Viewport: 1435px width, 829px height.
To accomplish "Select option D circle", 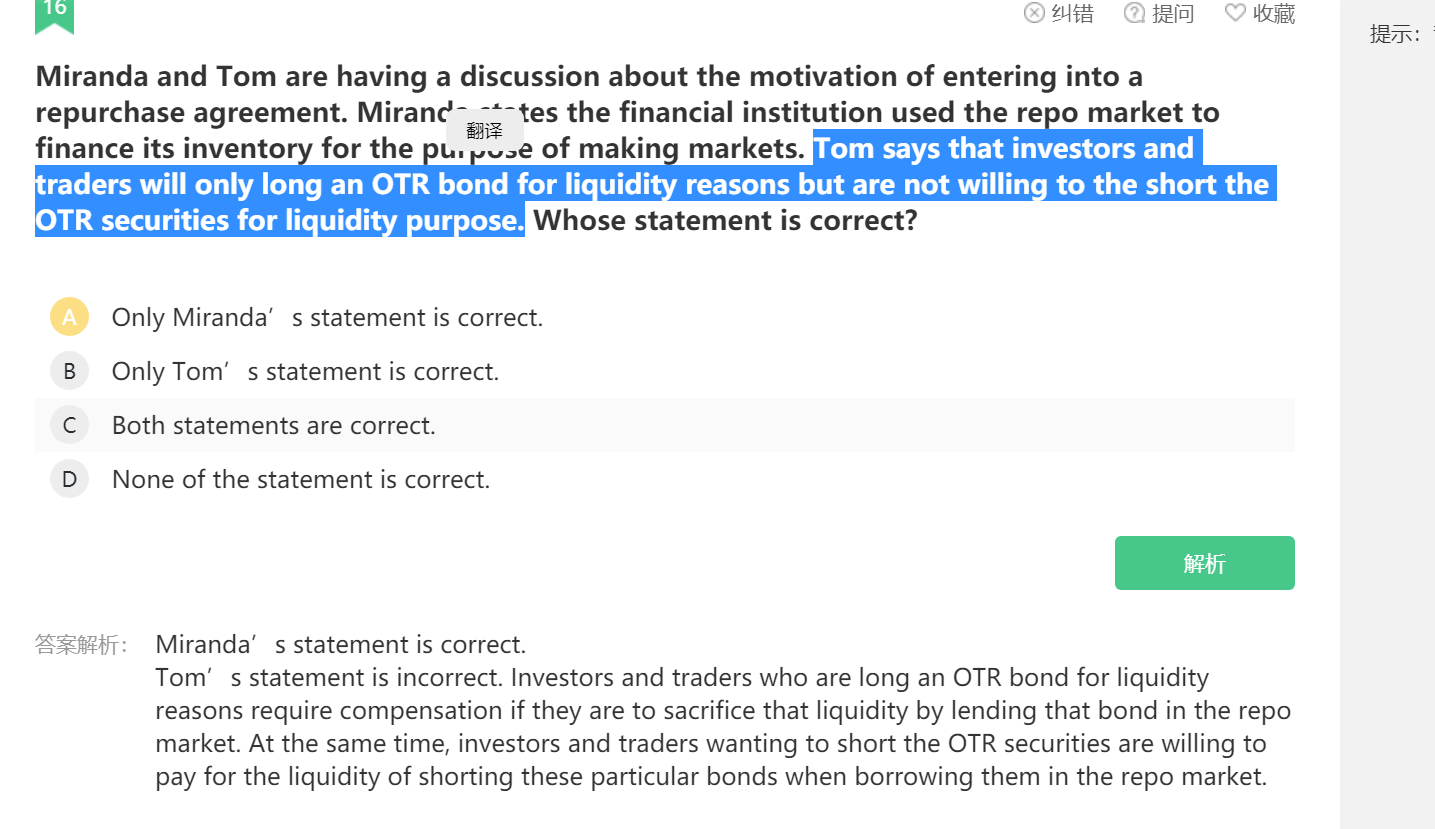I will (69, 479).
